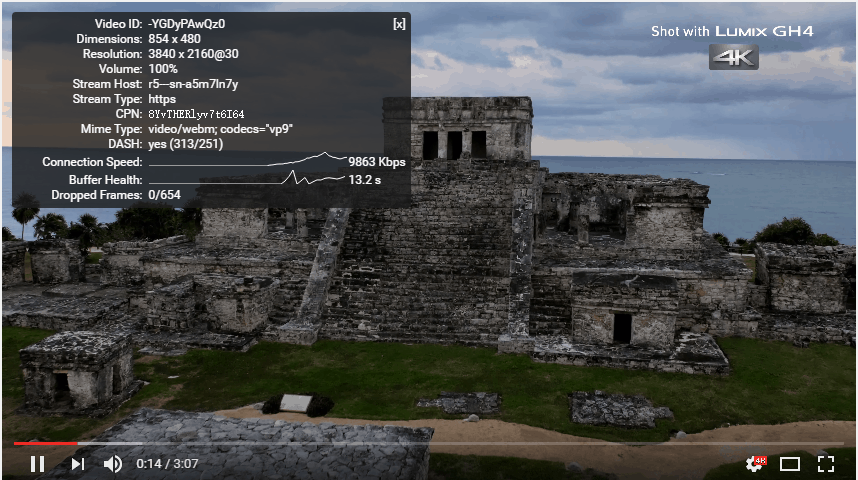The height and width of the screenshot is (480, 858).
Task: Click the Stream Type value https
Action: (x=162, y=99)
